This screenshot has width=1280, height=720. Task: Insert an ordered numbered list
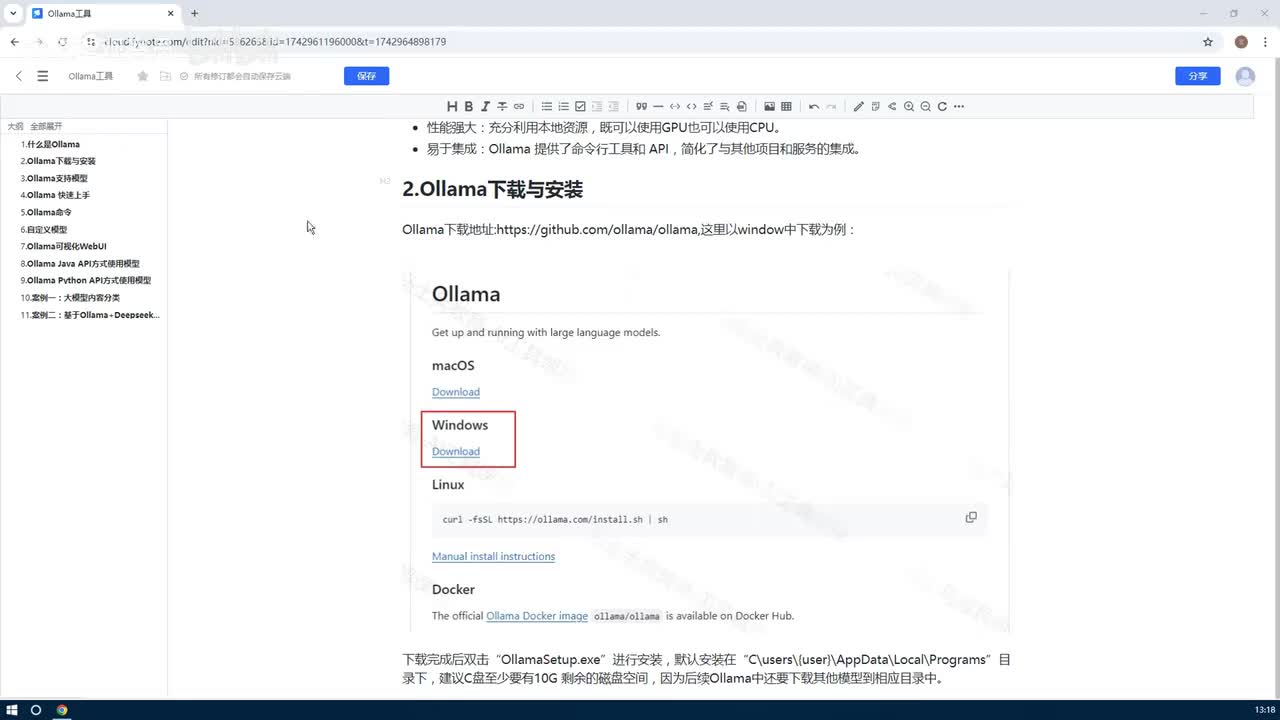click(563, 106)
